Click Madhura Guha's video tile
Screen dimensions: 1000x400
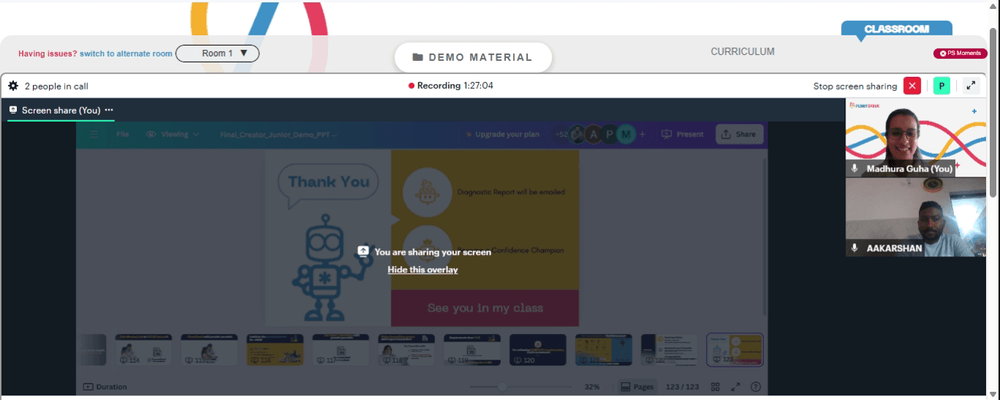pyautogui.click(x=915, y=137)
